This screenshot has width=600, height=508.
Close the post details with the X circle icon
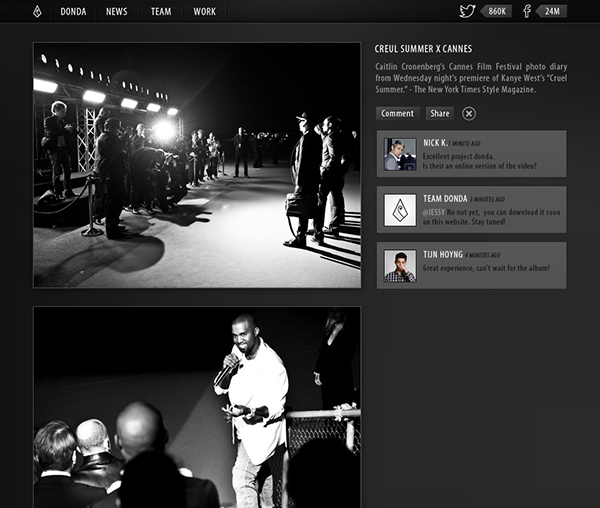[469, 114]
